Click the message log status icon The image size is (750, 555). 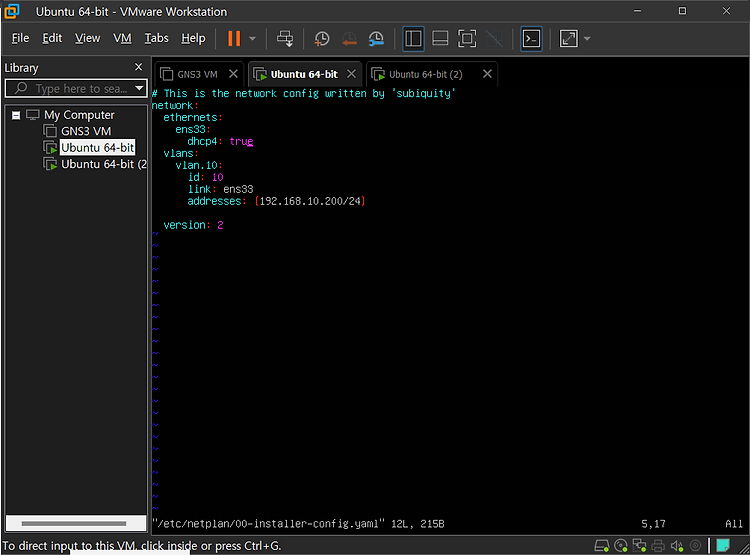(723, 545)
